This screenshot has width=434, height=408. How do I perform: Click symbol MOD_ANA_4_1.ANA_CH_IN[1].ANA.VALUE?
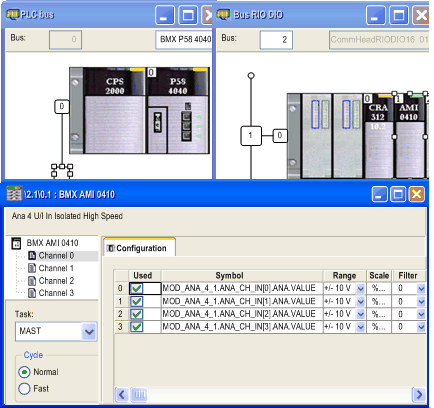click(x=239, y=301)
